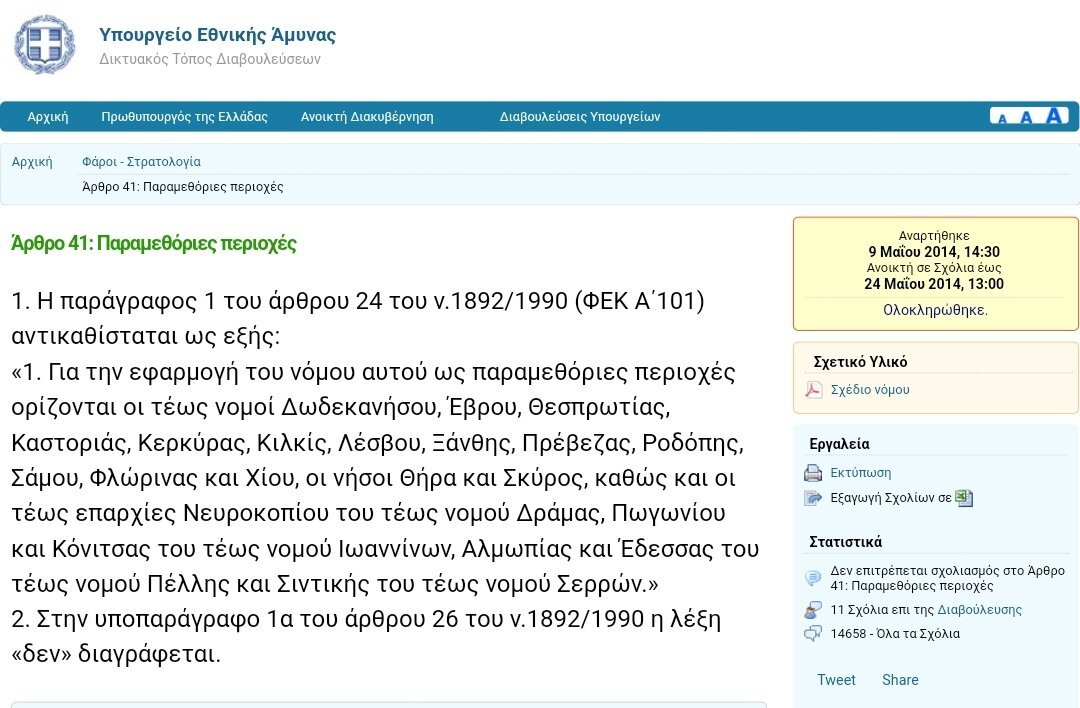Click the PDF icon beside Σχέδιο νόμου
This screenshot has height=708, width=1080.
coord(813,390)
